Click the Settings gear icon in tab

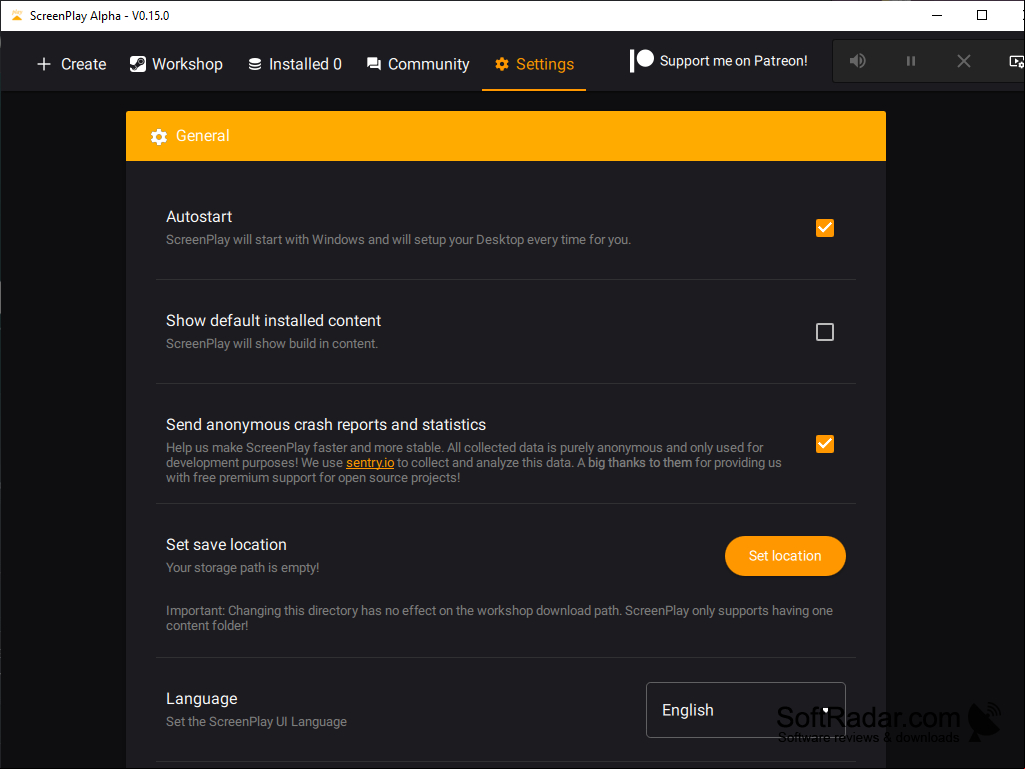point(501,64)
